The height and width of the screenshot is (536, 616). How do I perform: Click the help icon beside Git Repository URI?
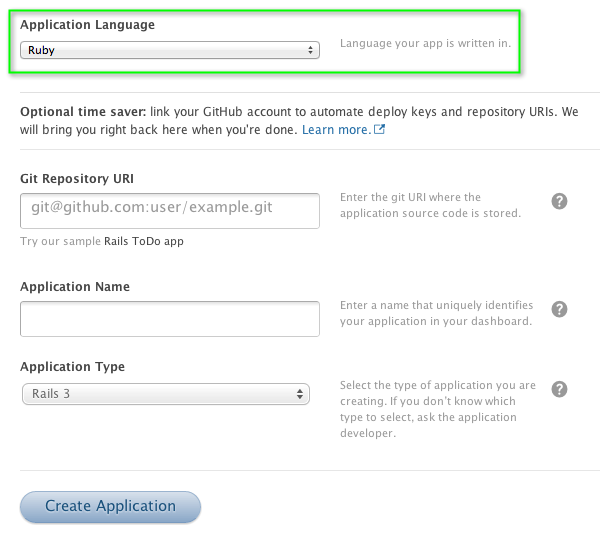(560, 201)
